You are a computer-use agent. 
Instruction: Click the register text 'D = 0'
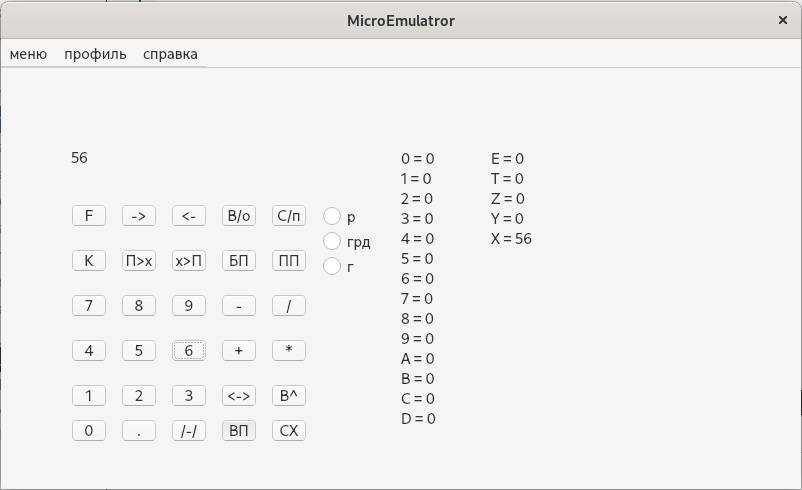coord(418,418)
